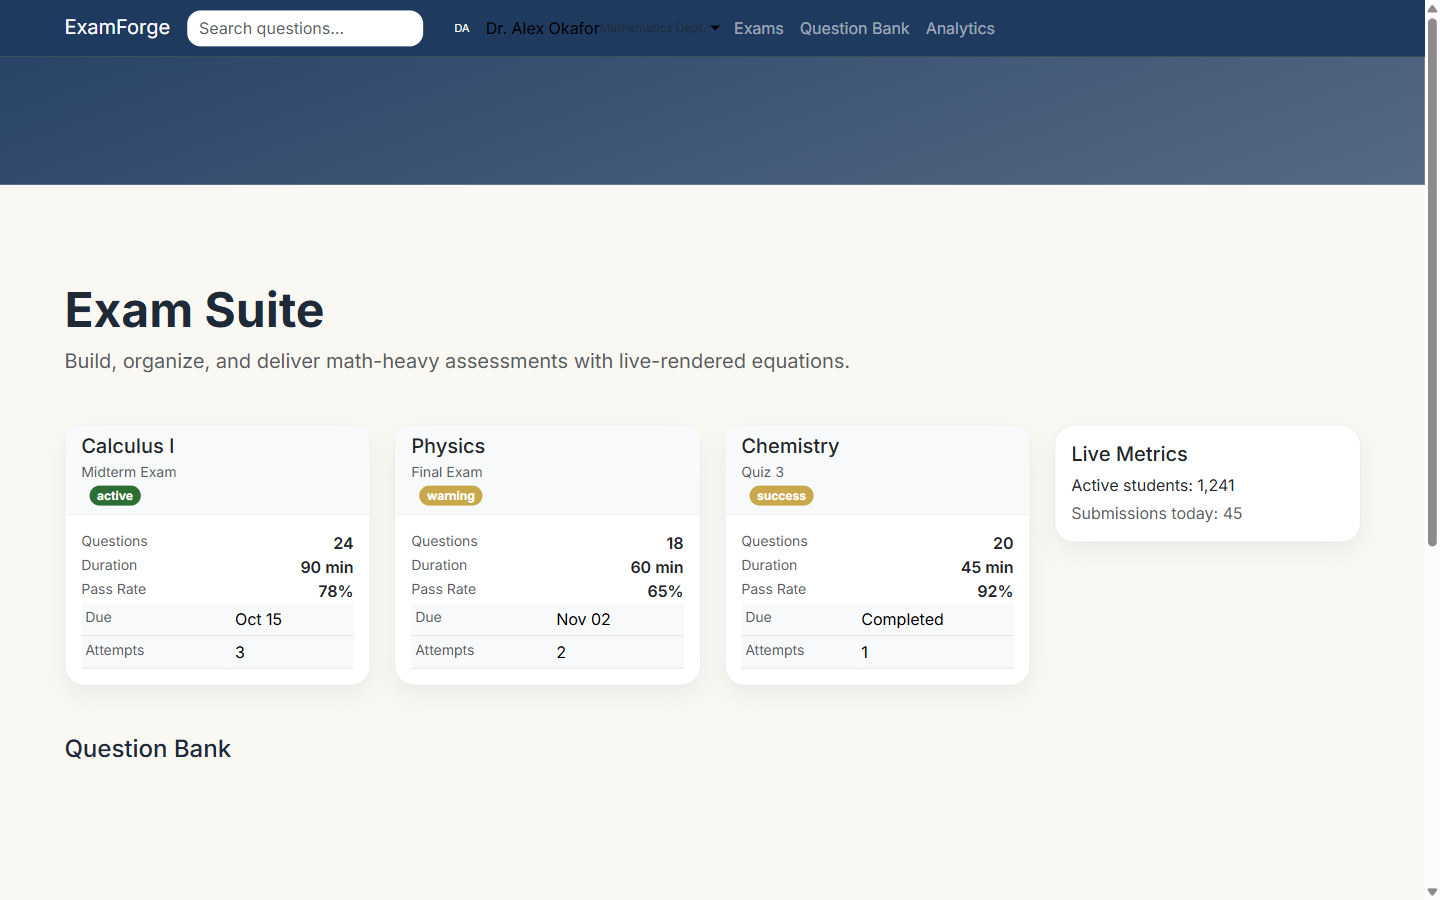Click 'Oct 15' due date in Calculus I
The height and width of the screenshot is (900, 1440).
pos(259,619)
